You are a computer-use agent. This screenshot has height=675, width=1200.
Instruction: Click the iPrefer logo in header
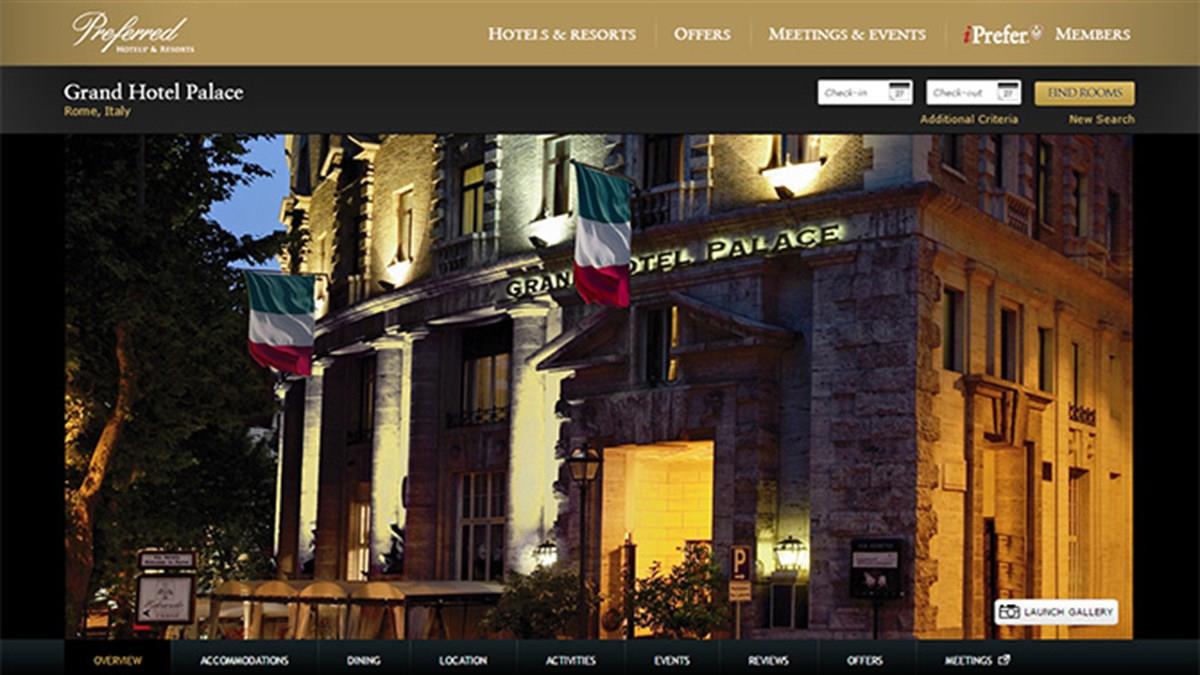[x=1001, y=34]
